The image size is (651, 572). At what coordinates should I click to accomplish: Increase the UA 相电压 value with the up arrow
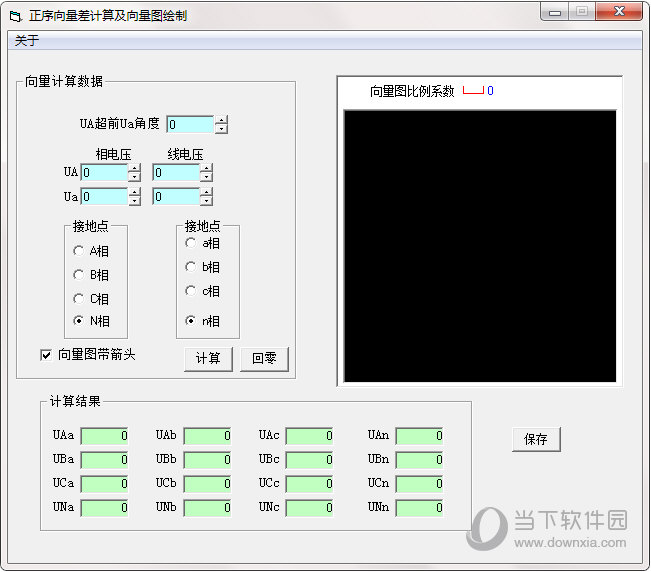135,168
